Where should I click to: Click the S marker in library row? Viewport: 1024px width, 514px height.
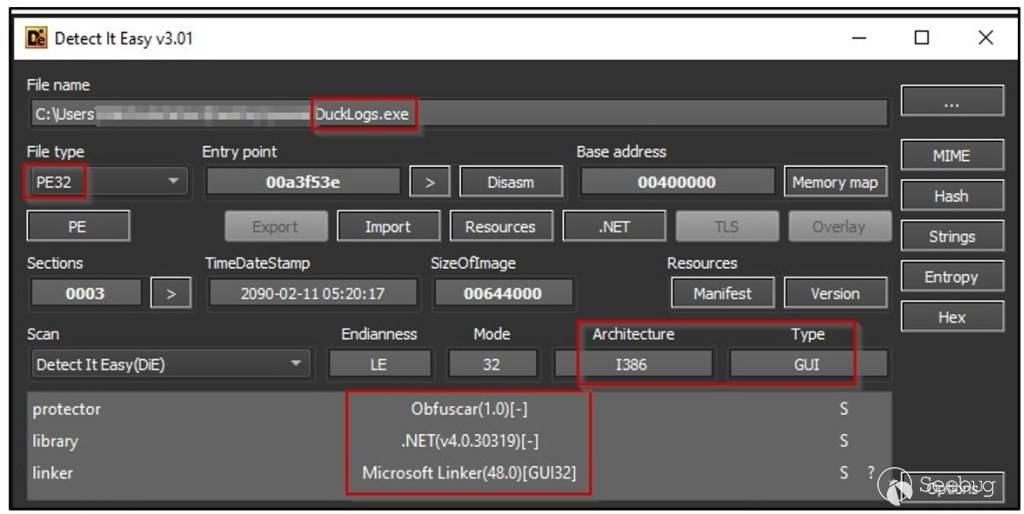point(844,441)
